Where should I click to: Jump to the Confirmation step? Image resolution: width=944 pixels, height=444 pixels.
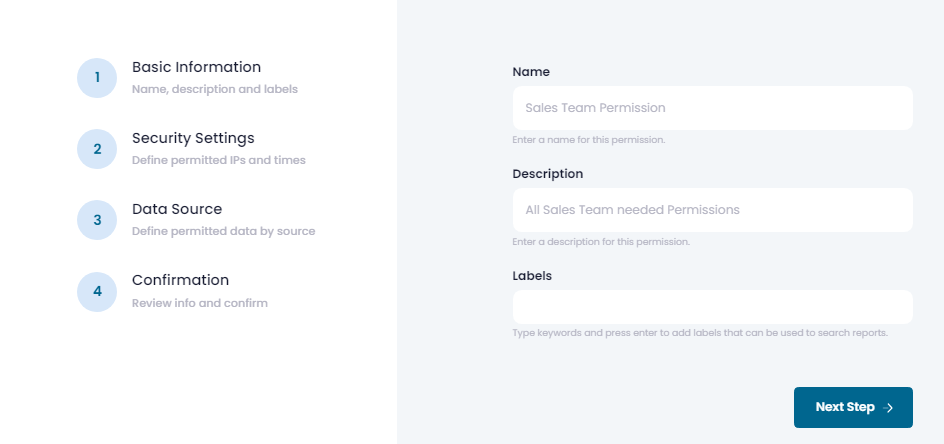[180, 280]
